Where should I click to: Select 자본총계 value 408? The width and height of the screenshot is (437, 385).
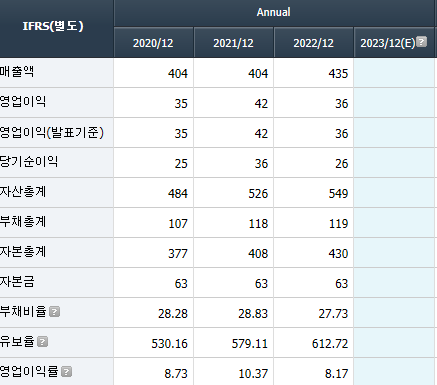click(x=258, y=254)
